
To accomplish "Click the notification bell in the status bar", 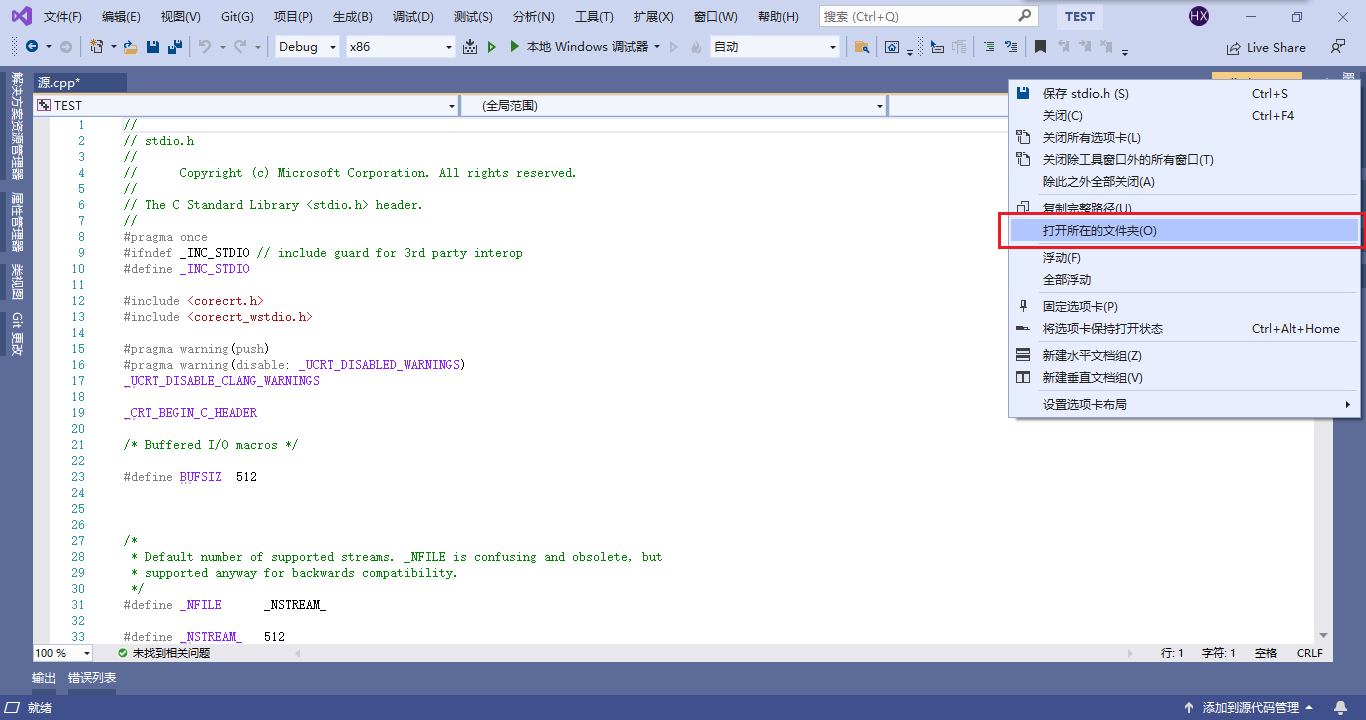I will coord(1338,706).
